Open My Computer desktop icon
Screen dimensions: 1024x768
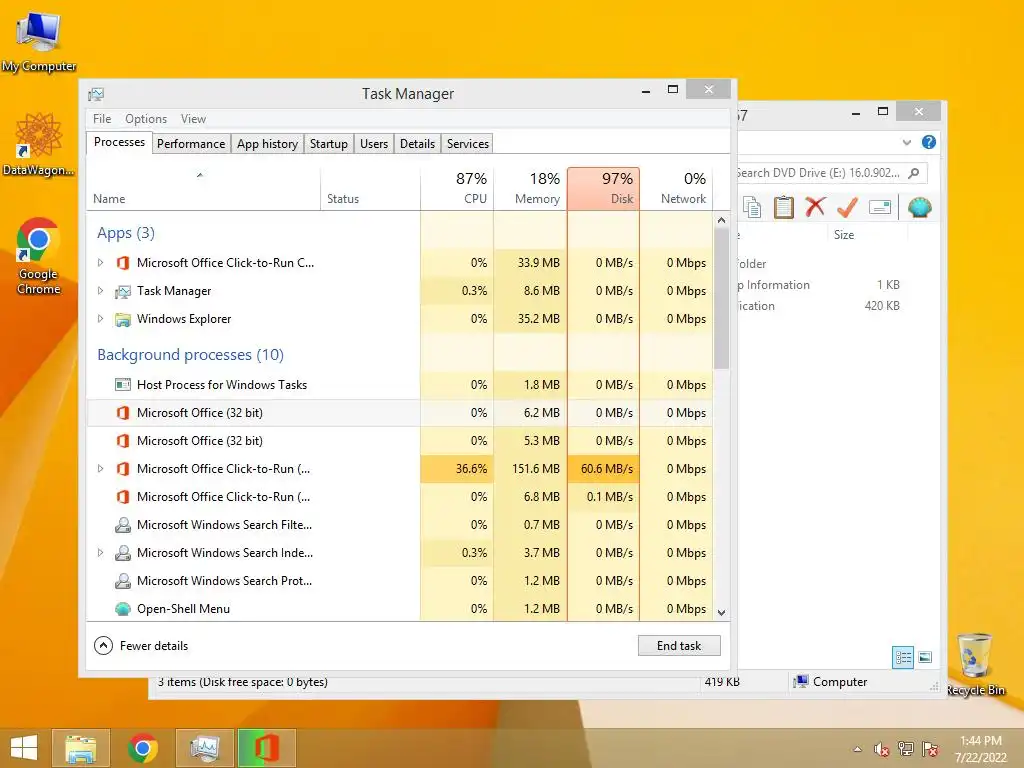(39, 42)
